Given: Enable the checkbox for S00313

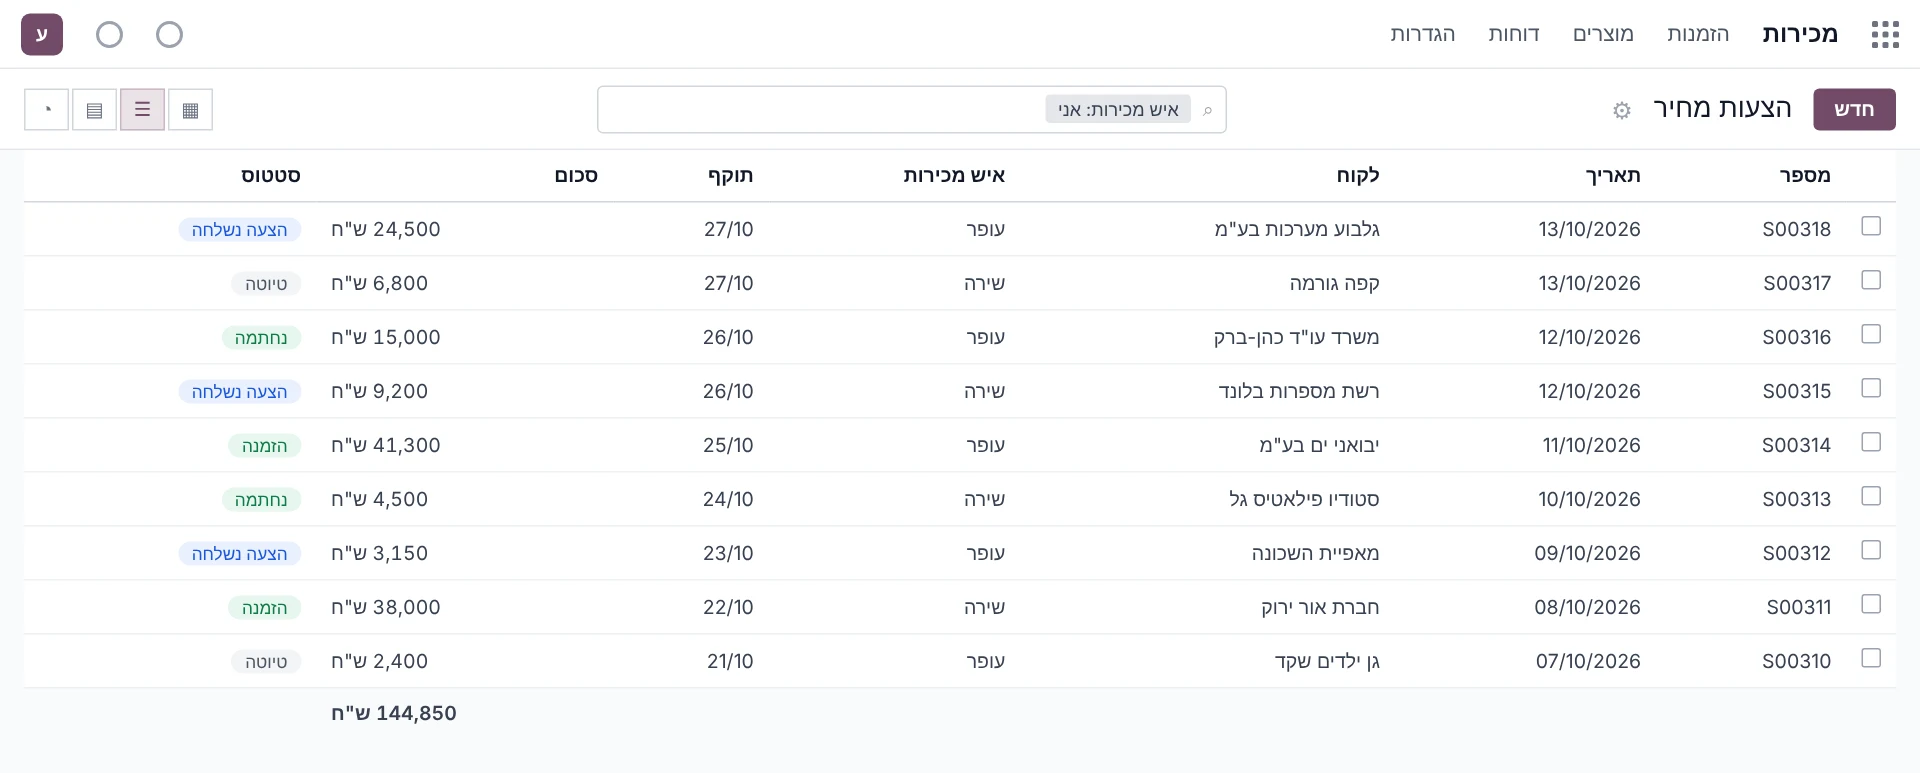Looking at the screenshot, I should (1871, 496).
